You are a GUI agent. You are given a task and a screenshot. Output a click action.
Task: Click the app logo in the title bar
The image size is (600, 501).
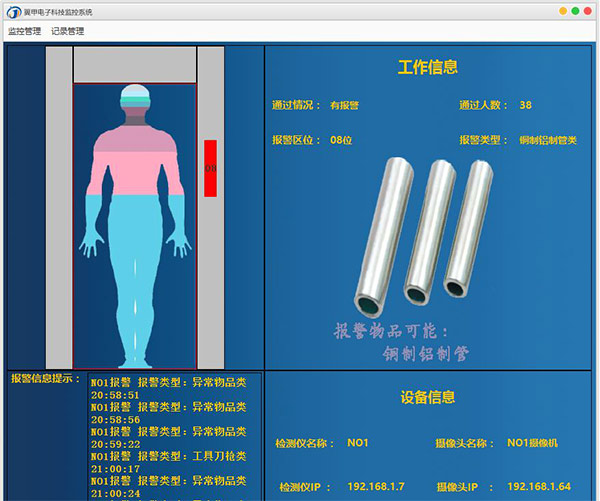tap(13, 11)
